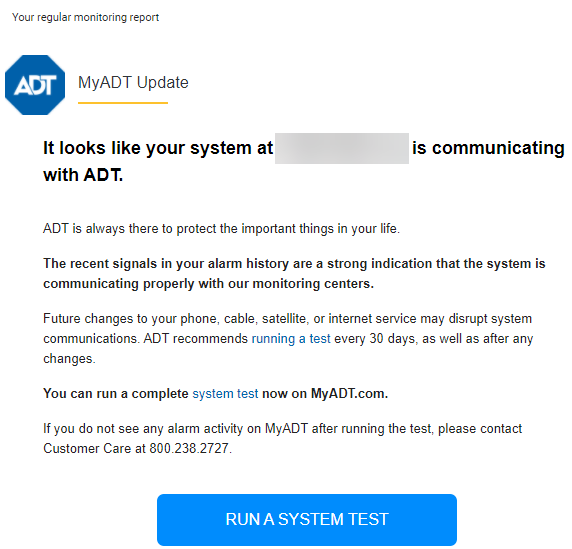
Task: Click the words 'Customer Care'
Action: (87, 448)
